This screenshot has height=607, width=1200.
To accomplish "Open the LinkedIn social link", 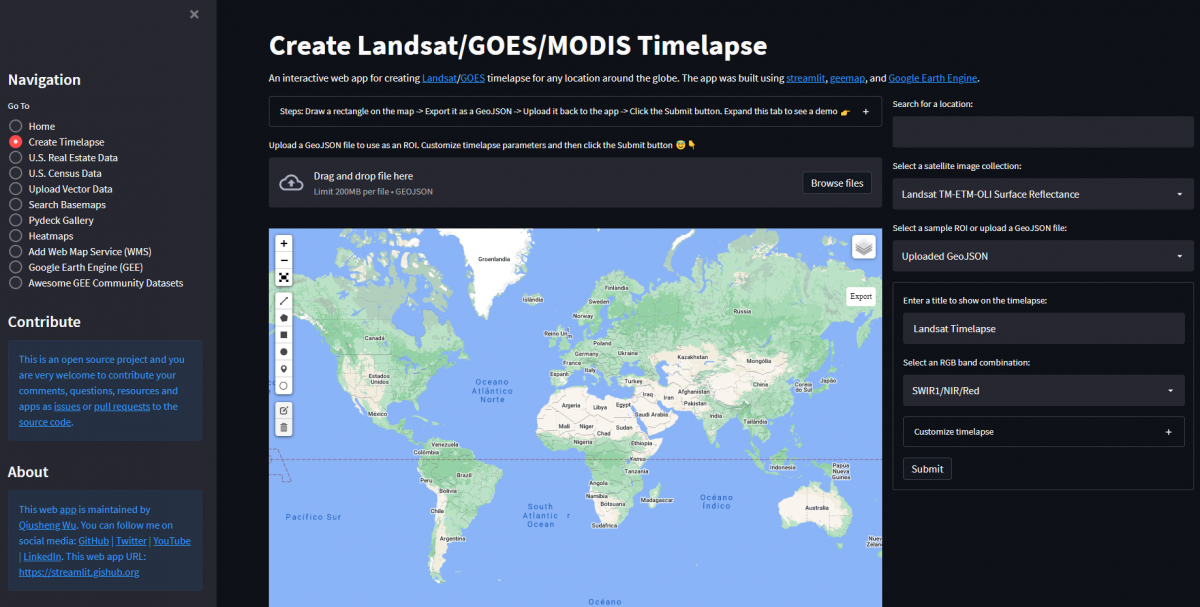I will click(42, 556).
